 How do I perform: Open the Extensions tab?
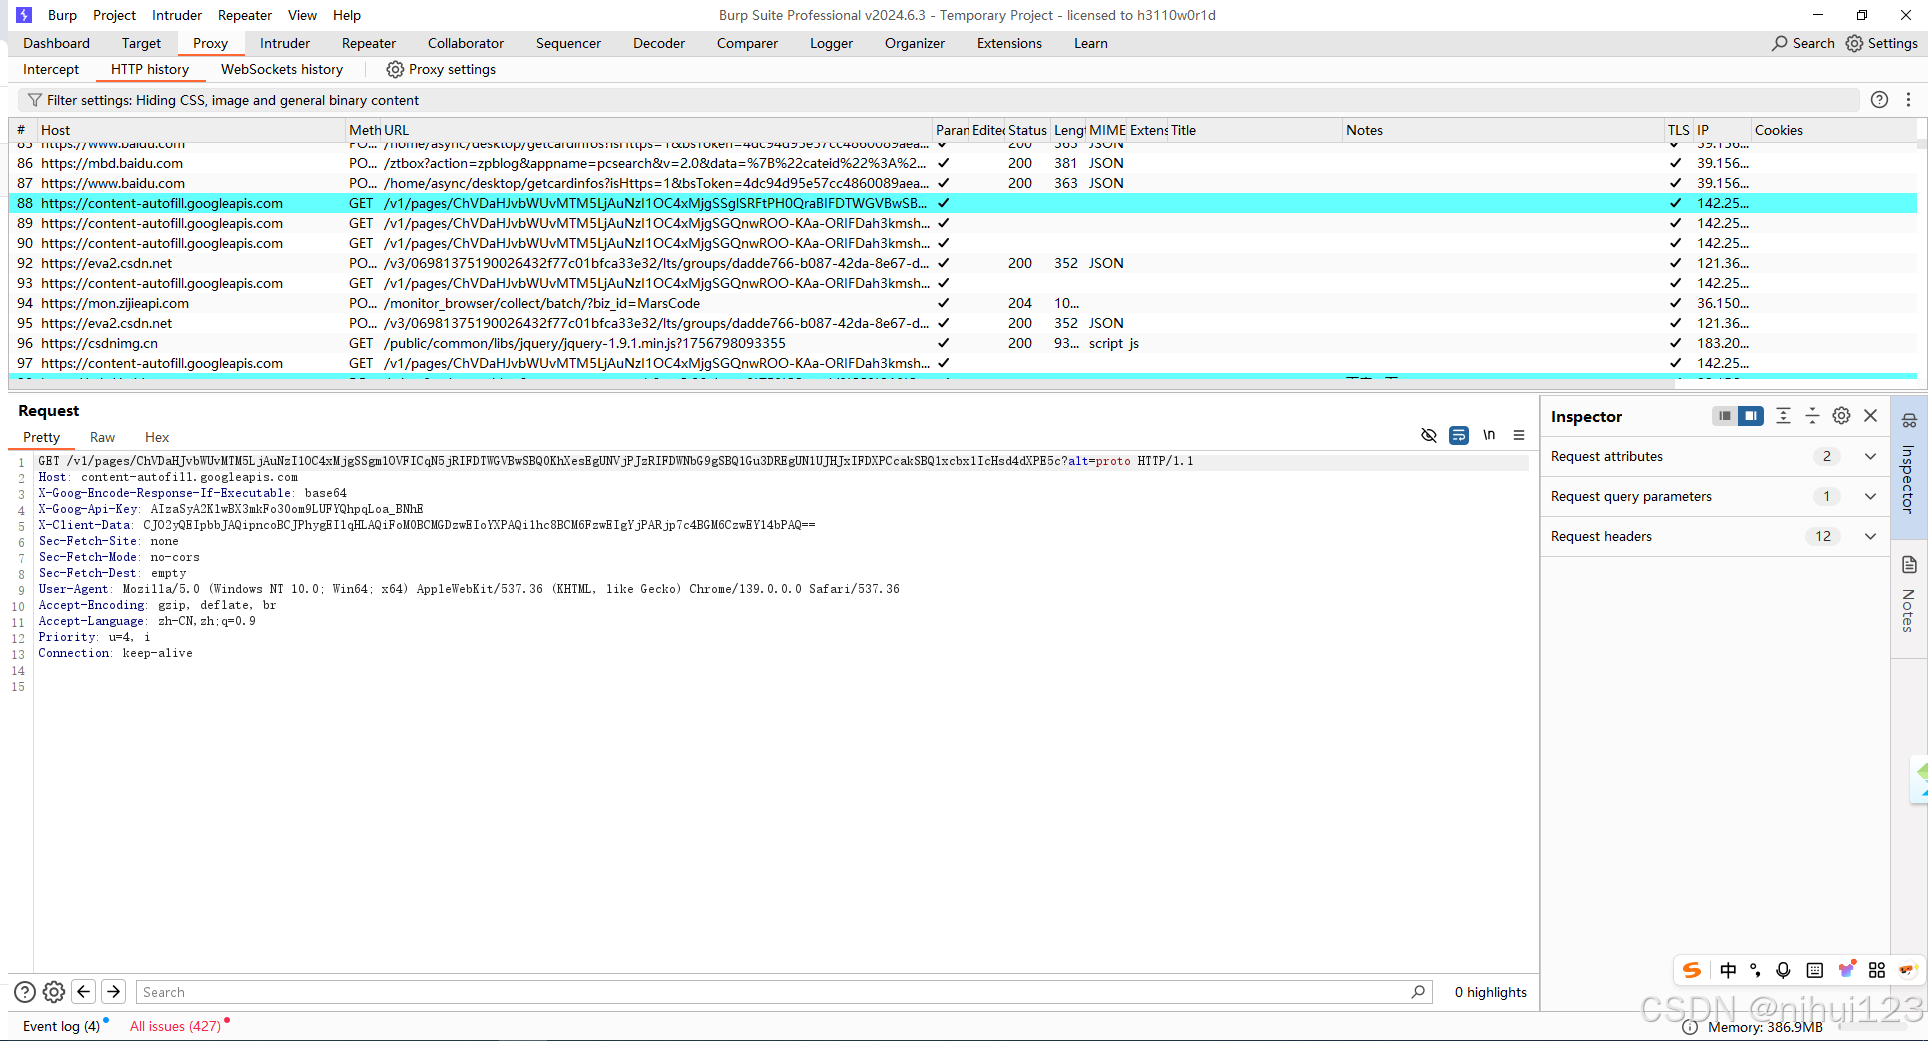(1009, 43)
